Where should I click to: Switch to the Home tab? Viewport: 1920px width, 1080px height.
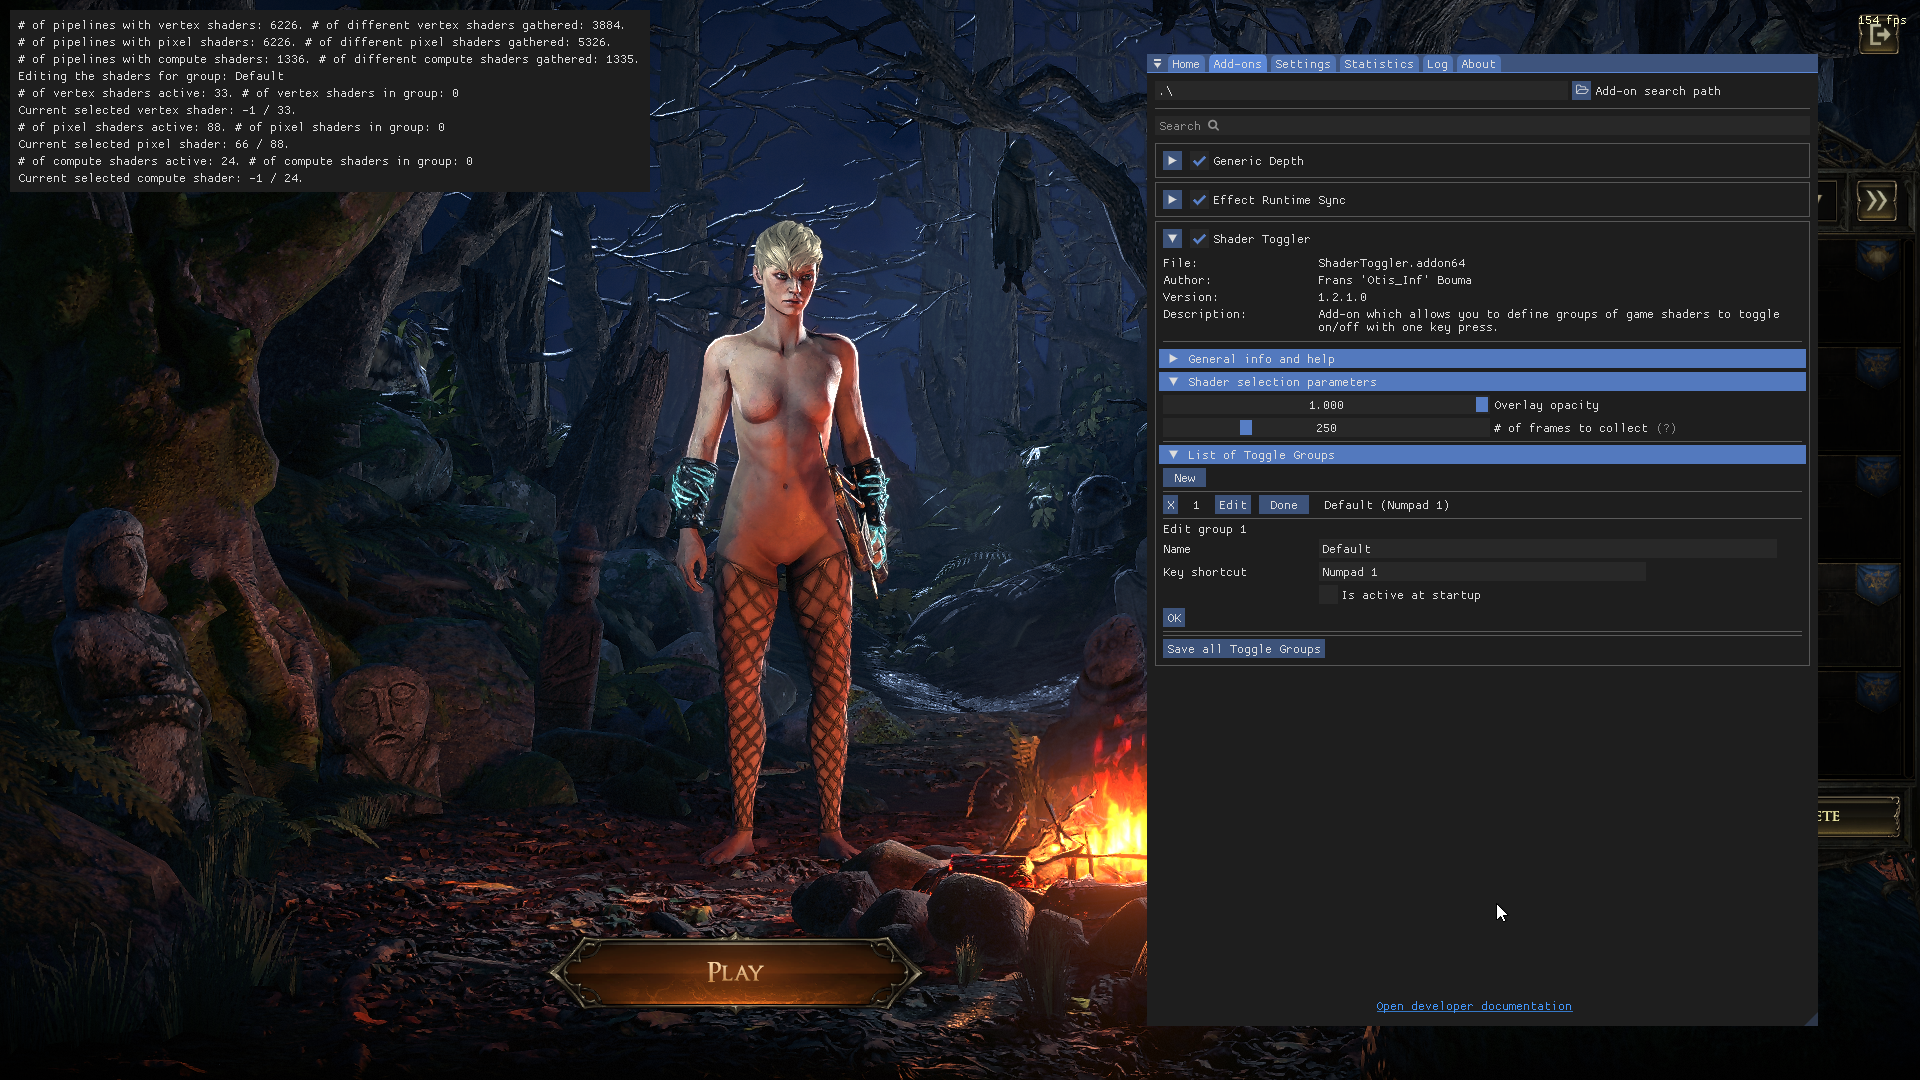coord(1186,64)
